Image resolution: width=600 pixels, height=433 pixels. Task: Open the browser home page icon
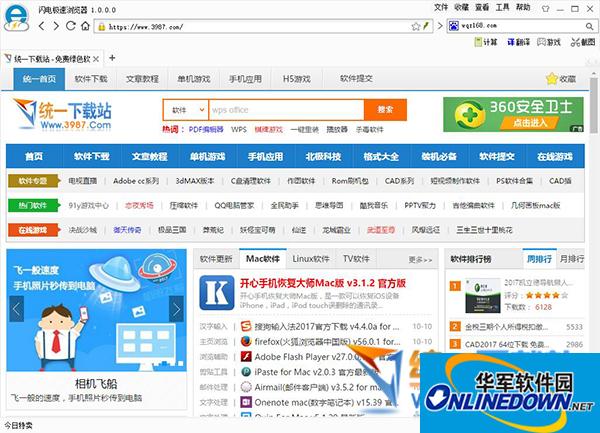click(85, 26)
